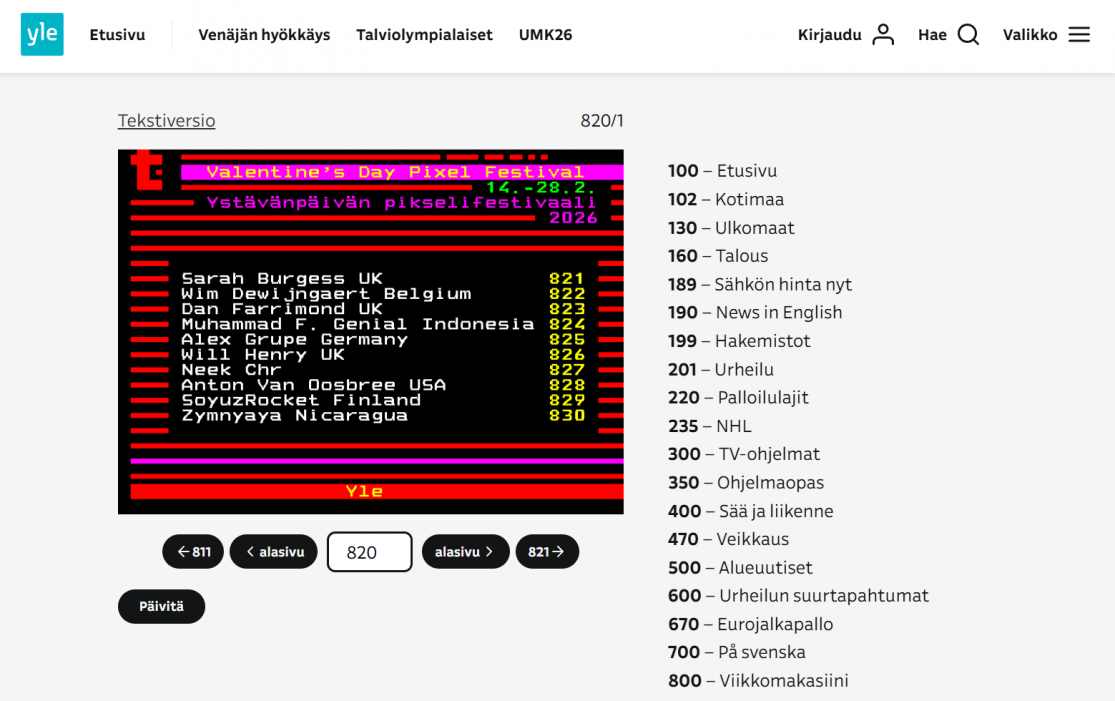Click the Yle logo
Viewport: 1115px width, 701px height.
tap(42, 35)
